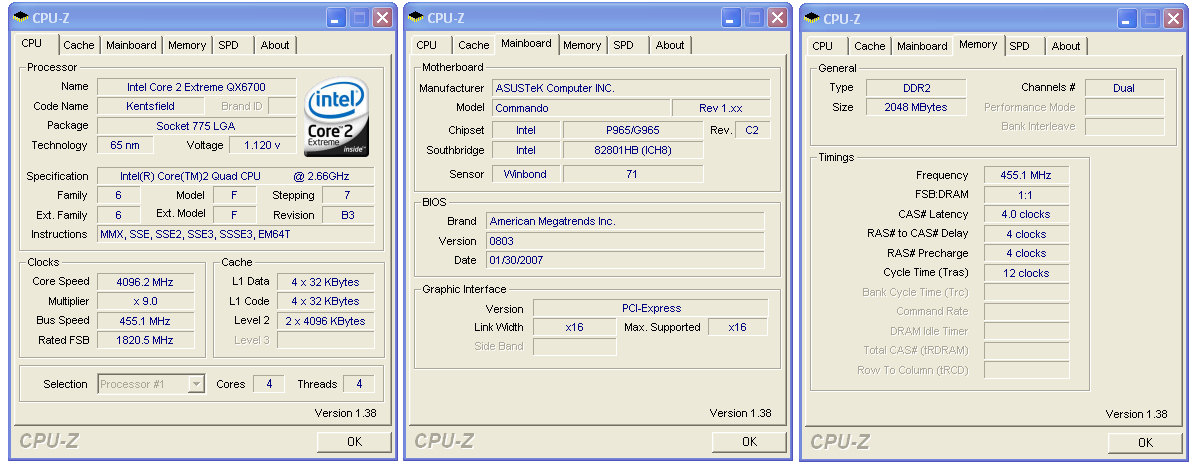Close the CPU-Z window showing BIOS details

point(778,17)
